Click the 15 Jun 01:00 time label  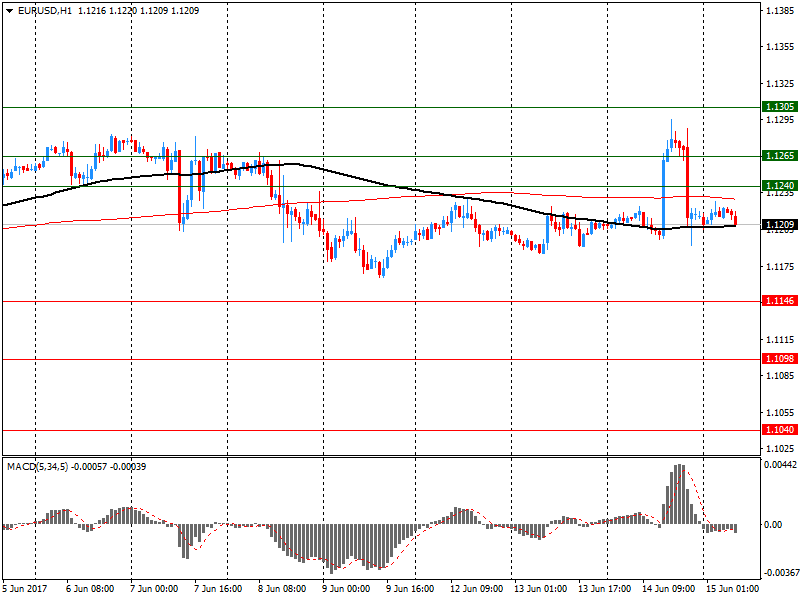(732, 589)
